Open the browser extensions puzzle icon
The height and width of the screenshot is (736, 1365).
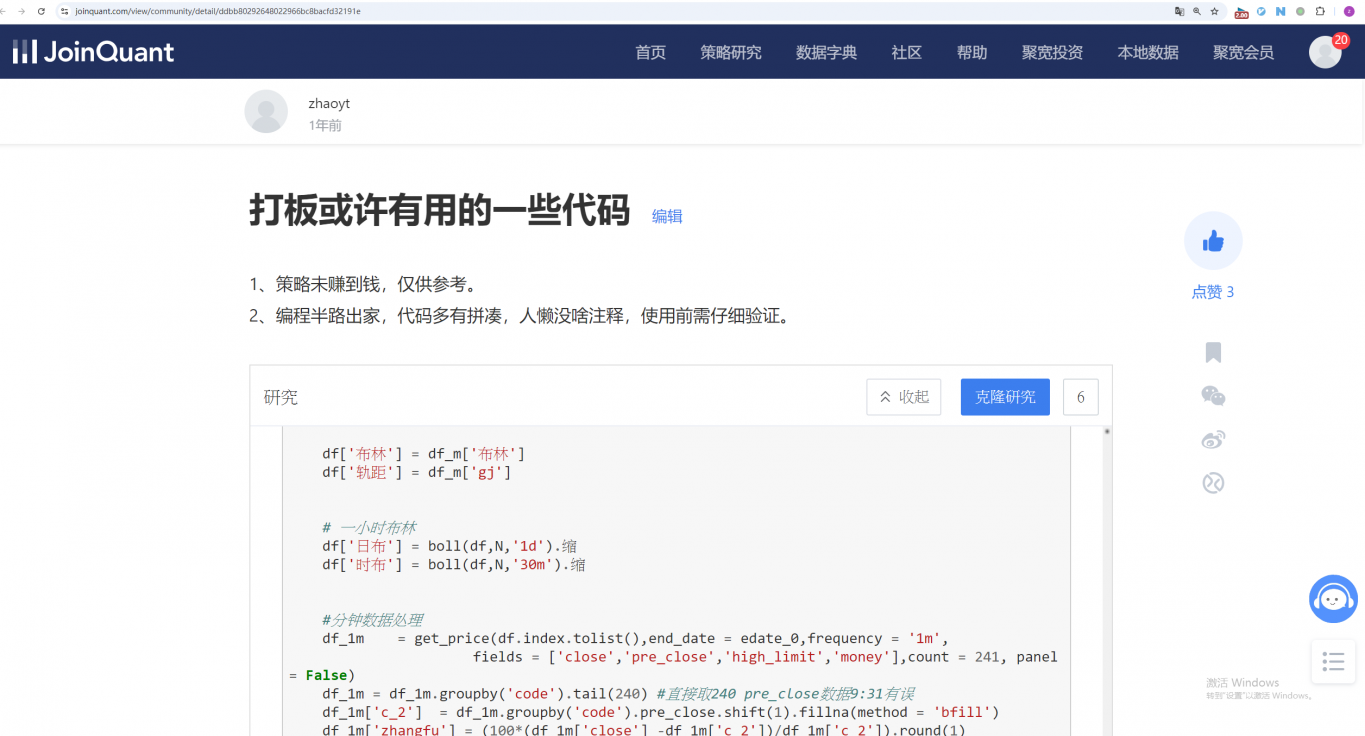click(1320, 11)
